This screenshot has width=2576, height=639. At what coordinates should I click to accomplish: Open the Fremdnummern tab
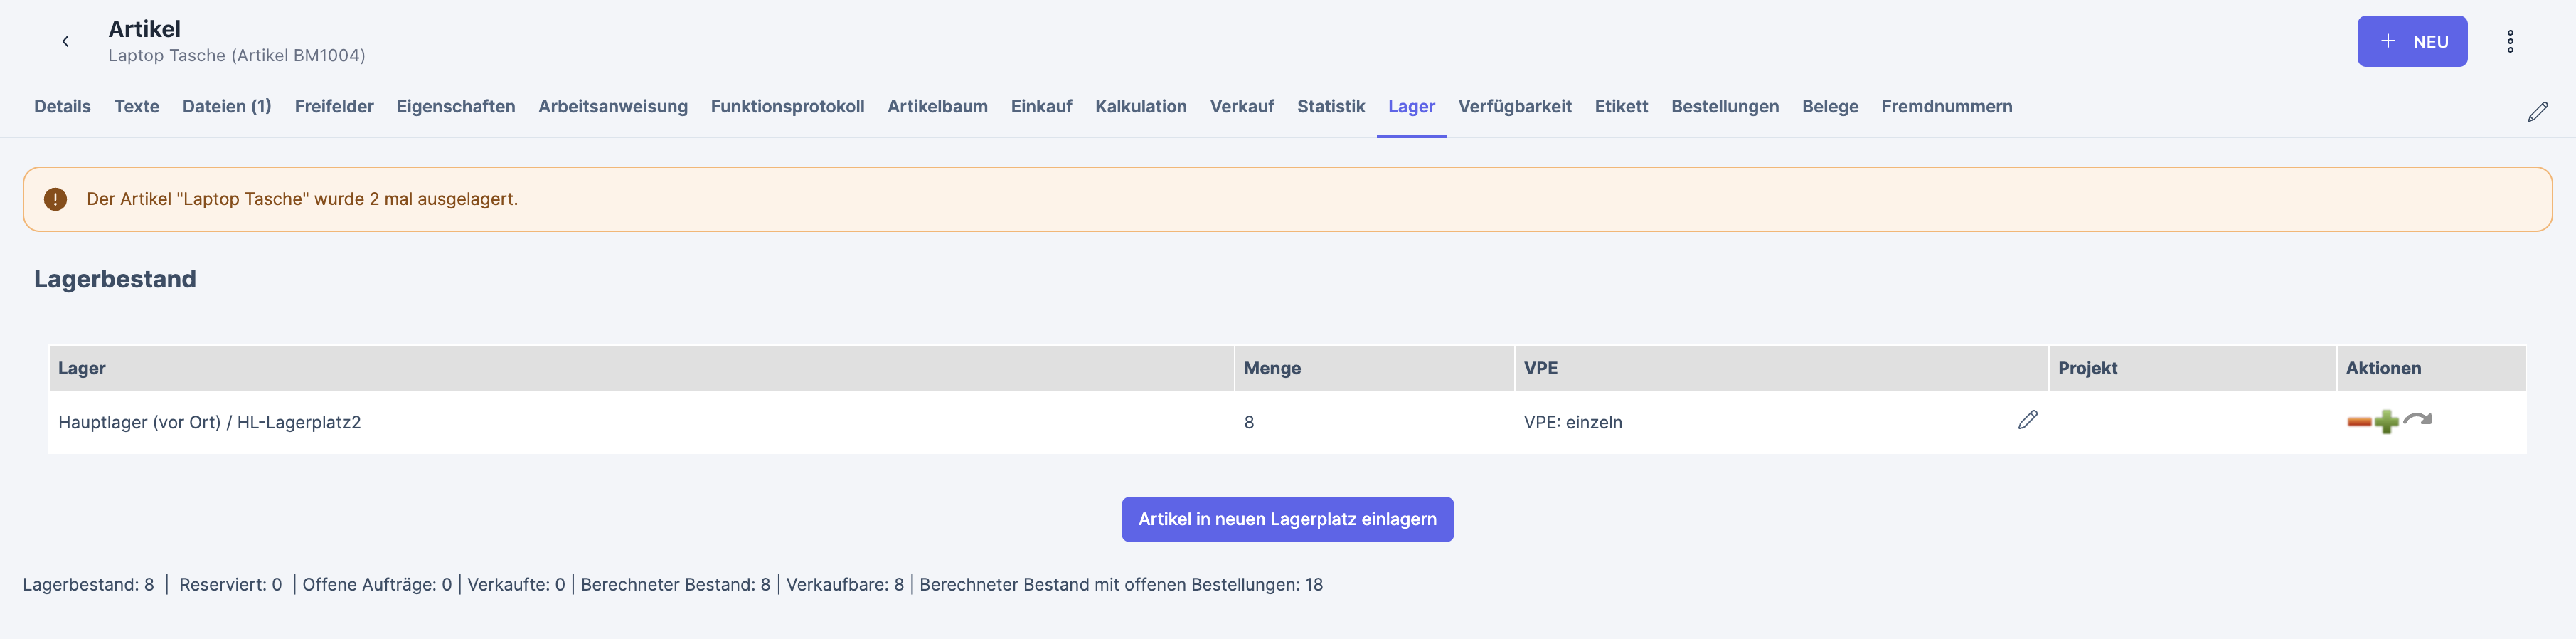(1946, 106)
